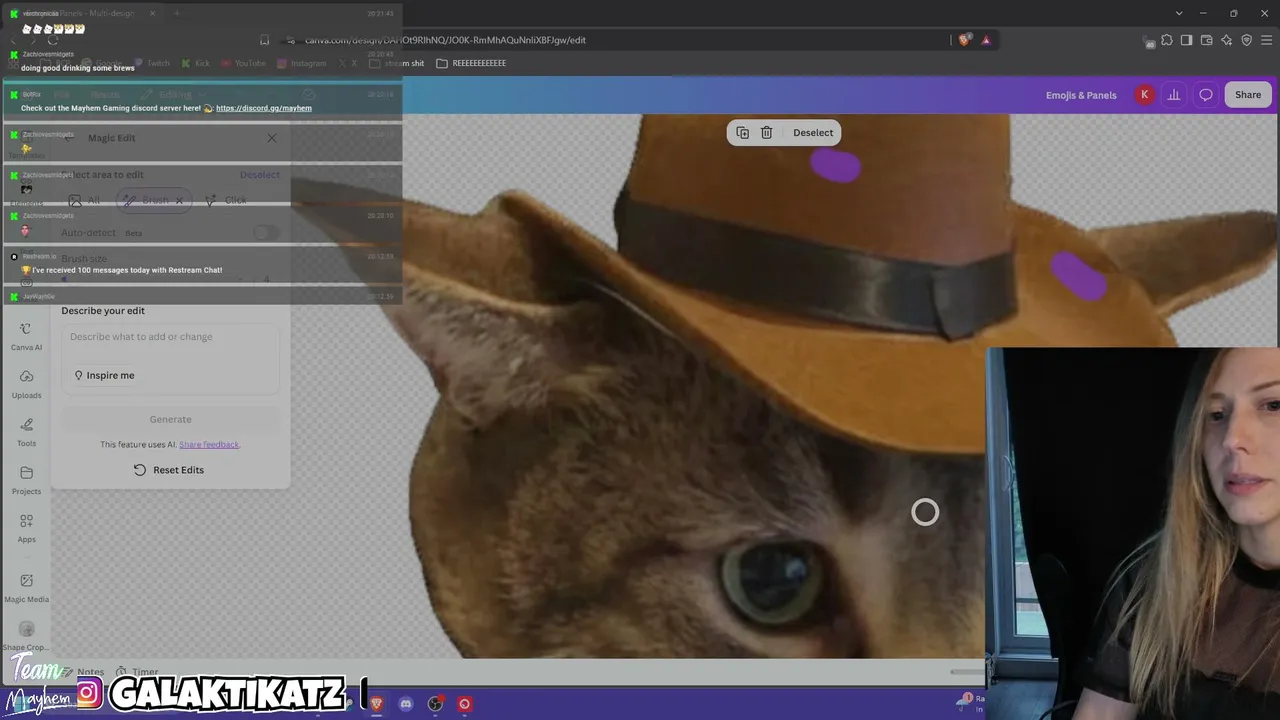Click the red circular taskbar app icon
Image resolution: width=1280 pixels, height=720 pixels.
pyautogui.click(x=464, y=704)
